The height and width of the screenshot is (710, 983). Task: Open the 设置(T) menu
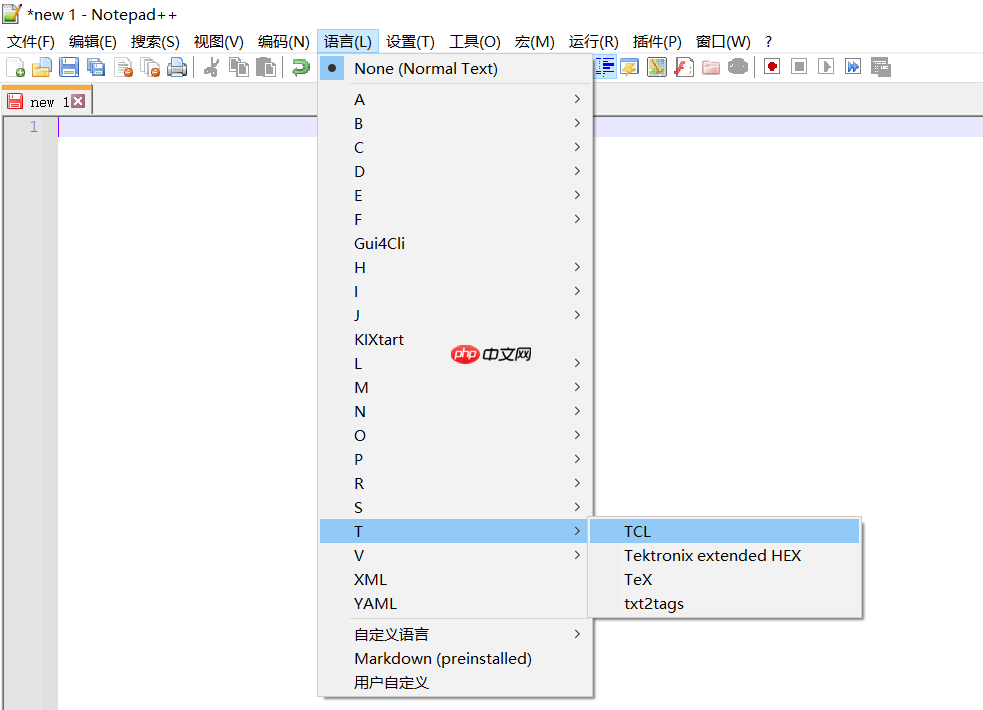point(410,41)
